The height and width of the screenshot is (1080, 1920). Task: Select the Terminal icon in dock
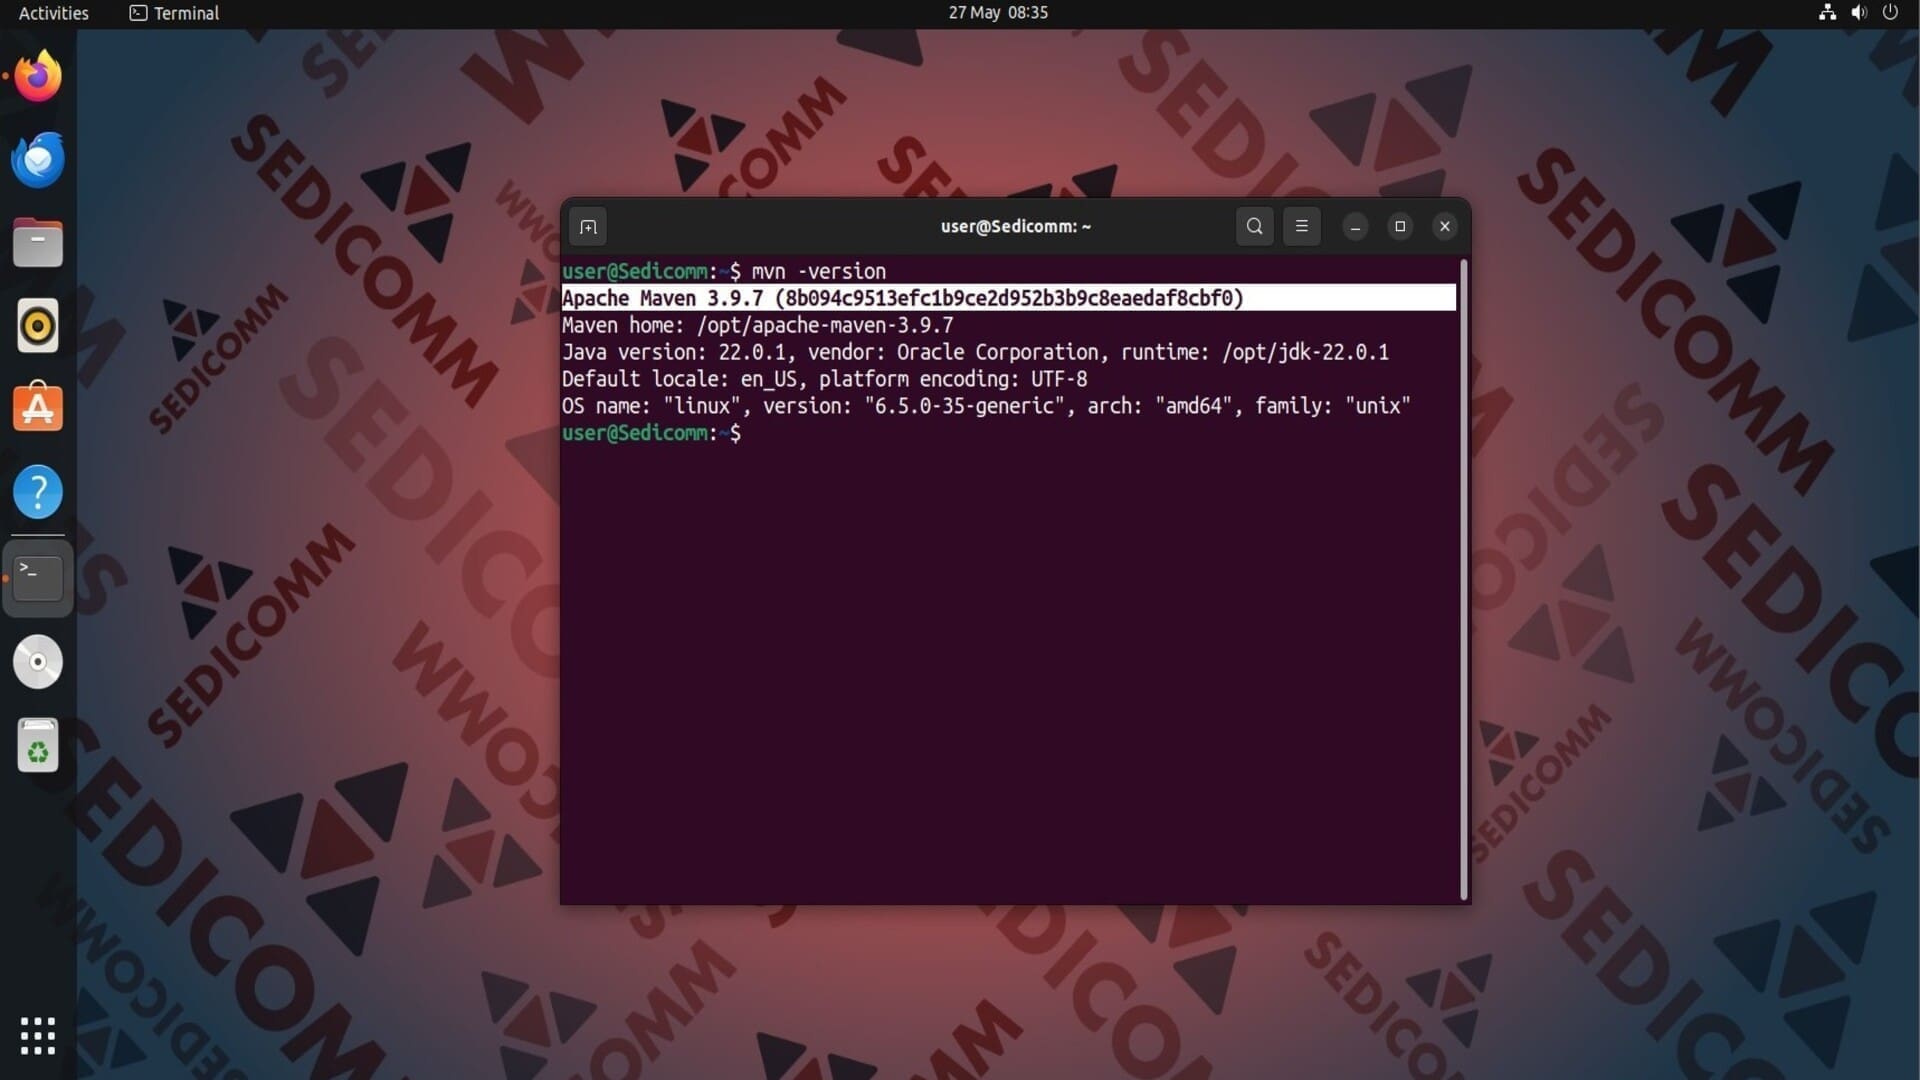pos(38,577)
